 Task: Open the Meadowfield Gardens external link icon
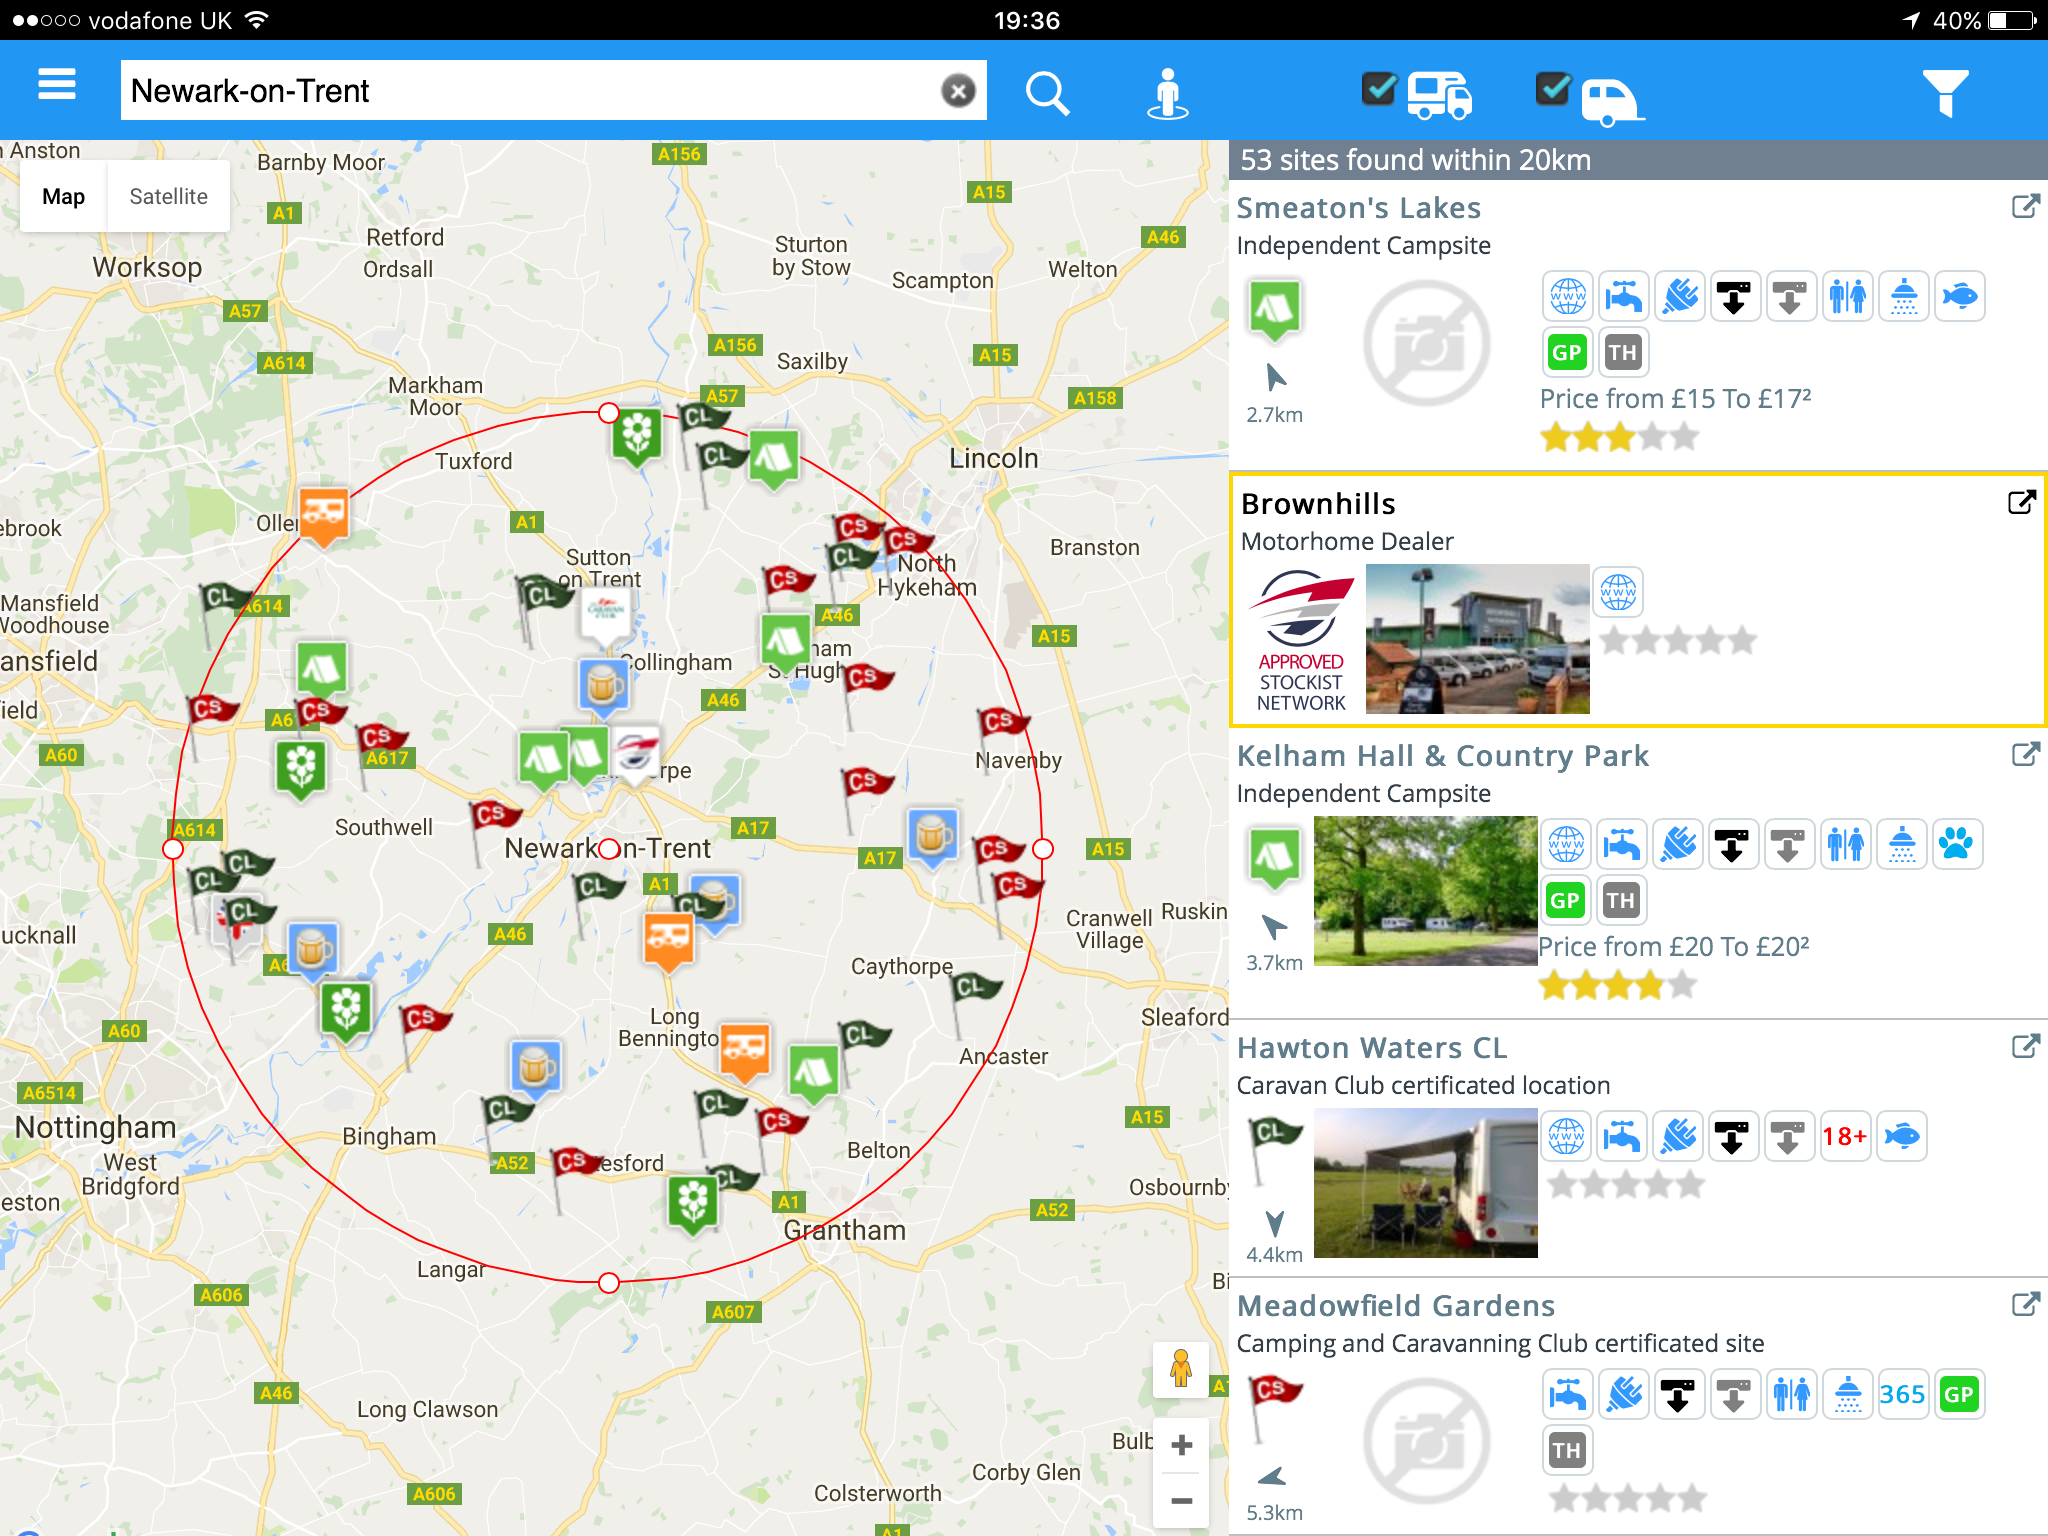click(x=2024, y=1305)
